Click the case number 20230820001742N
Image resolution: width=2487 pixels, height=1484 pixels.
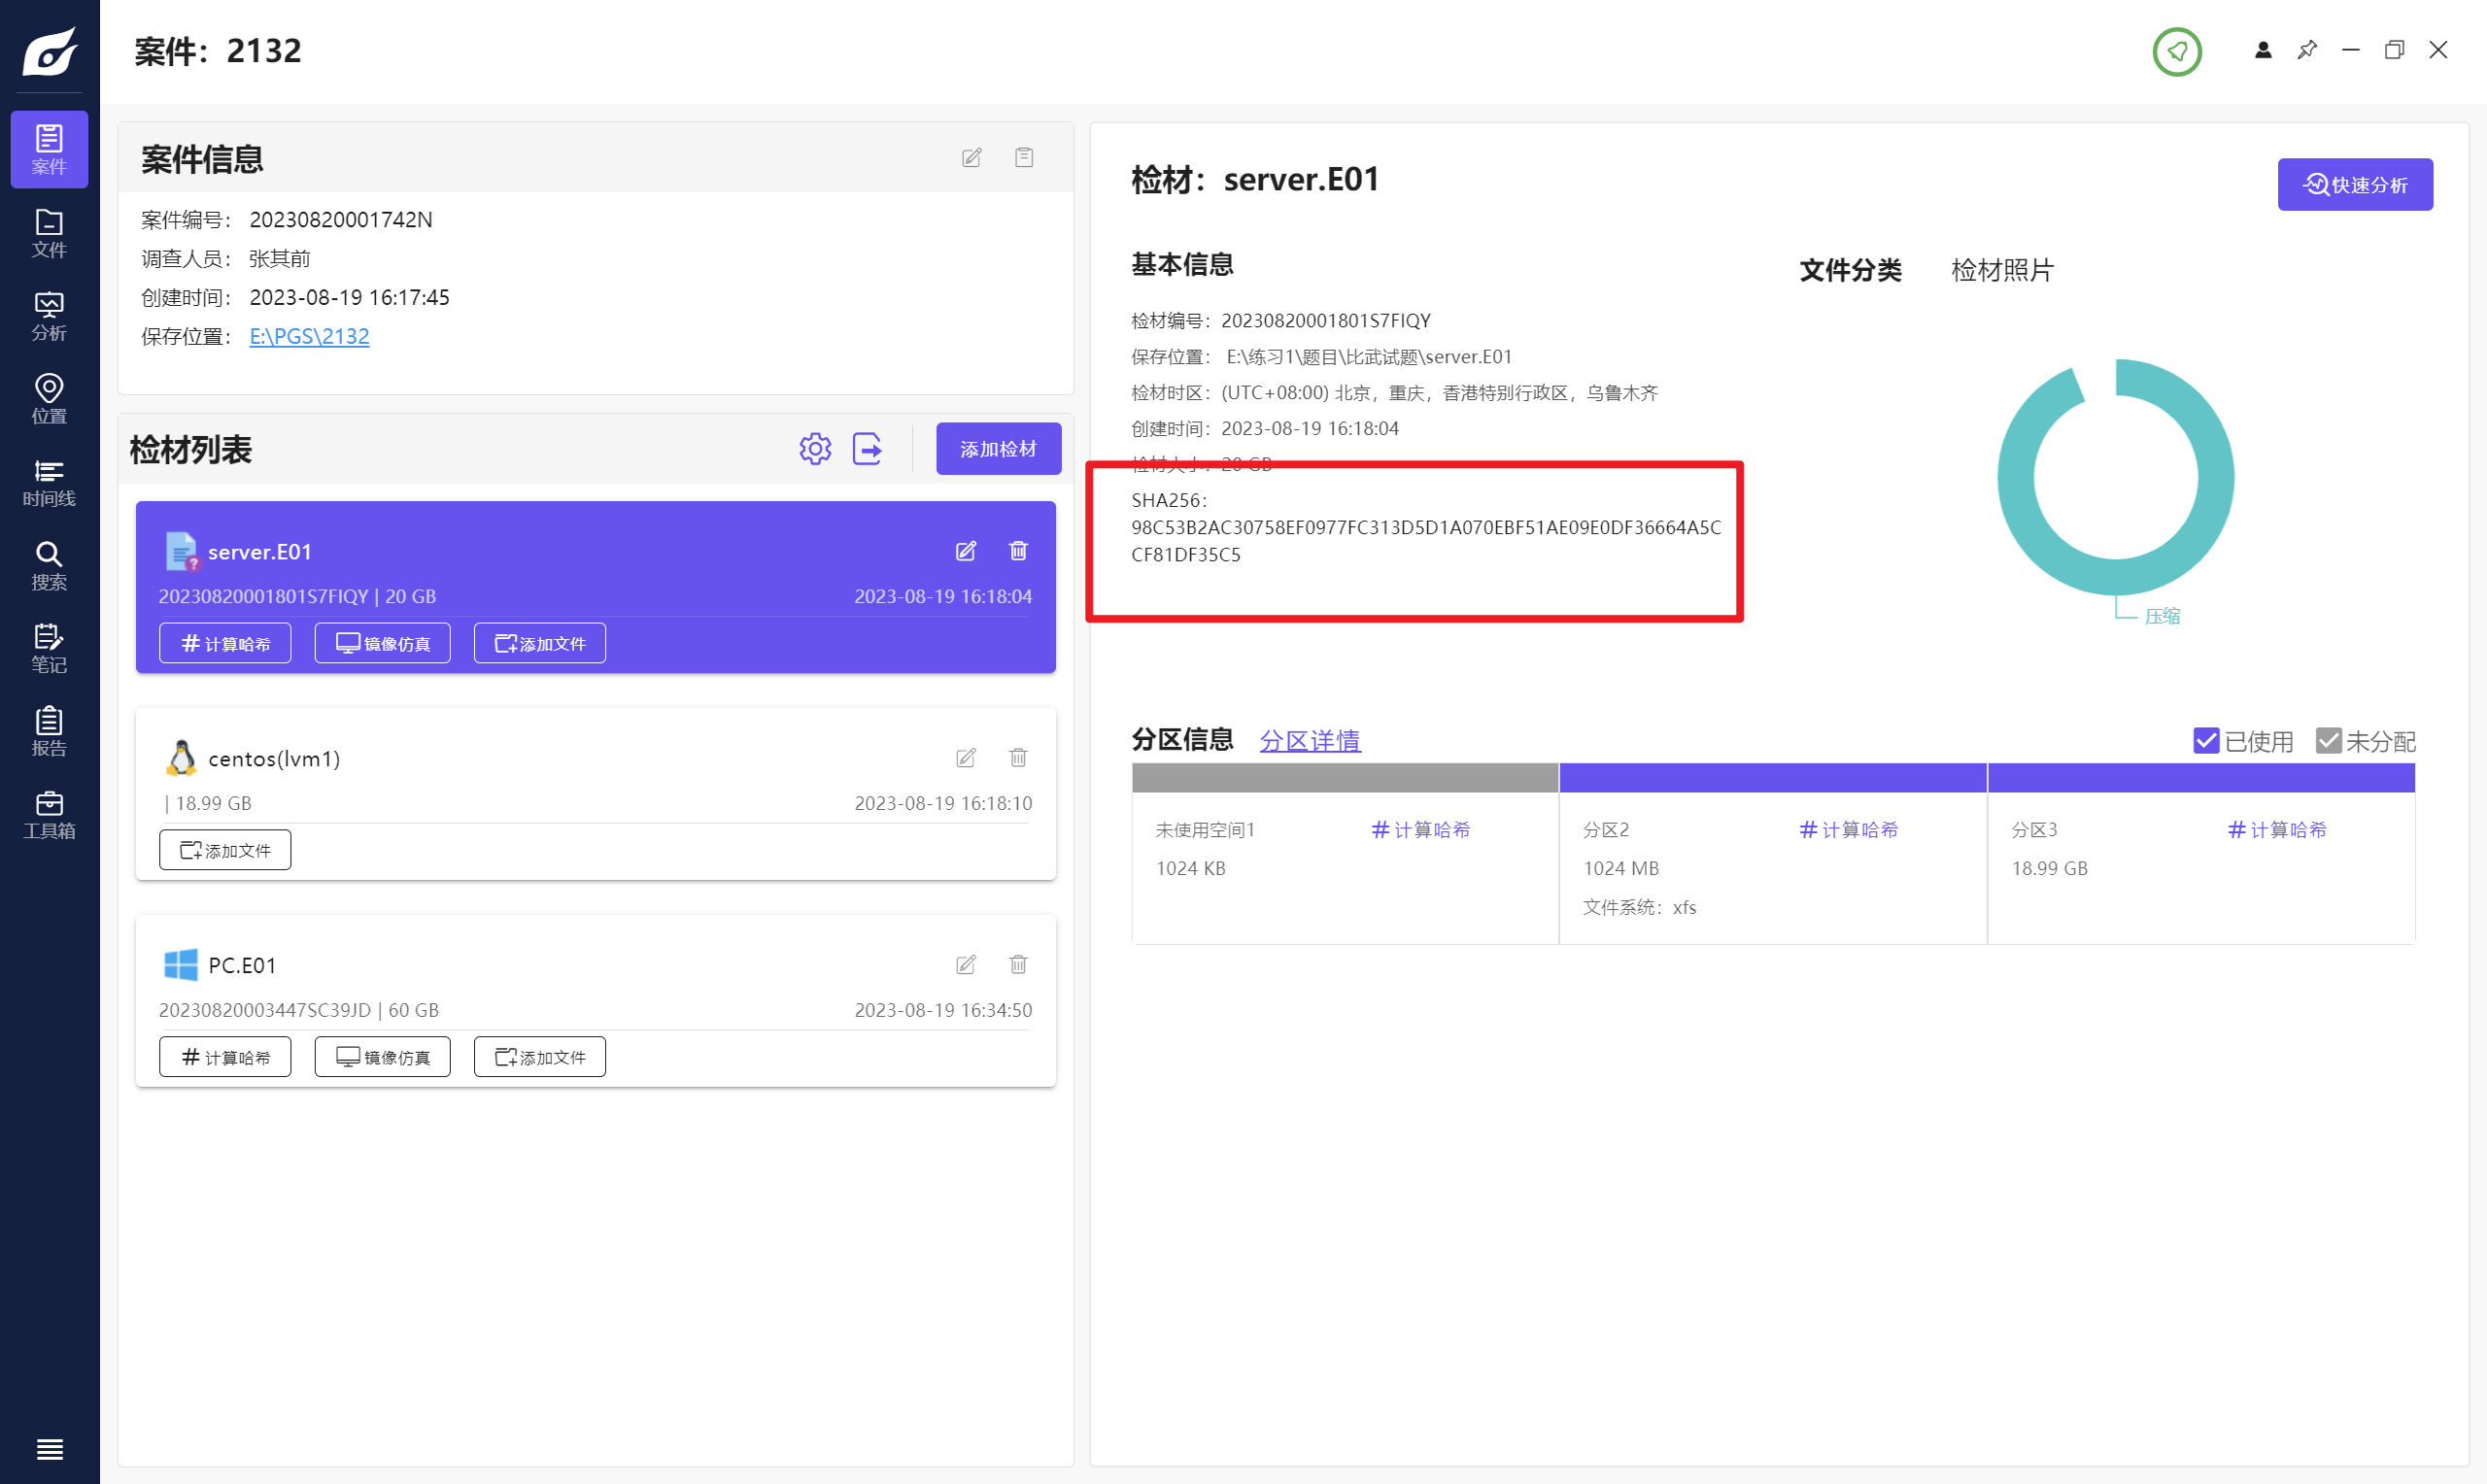tap(341, 219)
